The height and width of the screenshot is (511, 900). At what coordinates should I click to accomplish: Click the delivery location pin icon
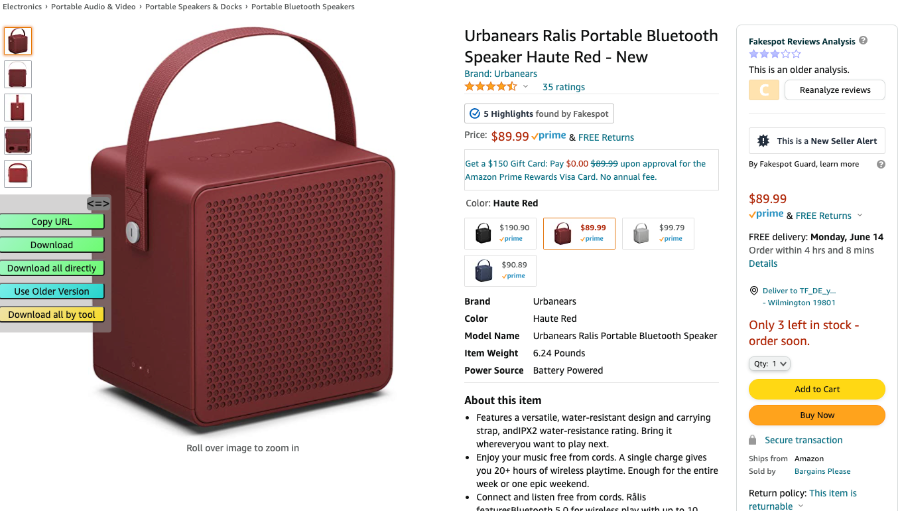(754, 291)
